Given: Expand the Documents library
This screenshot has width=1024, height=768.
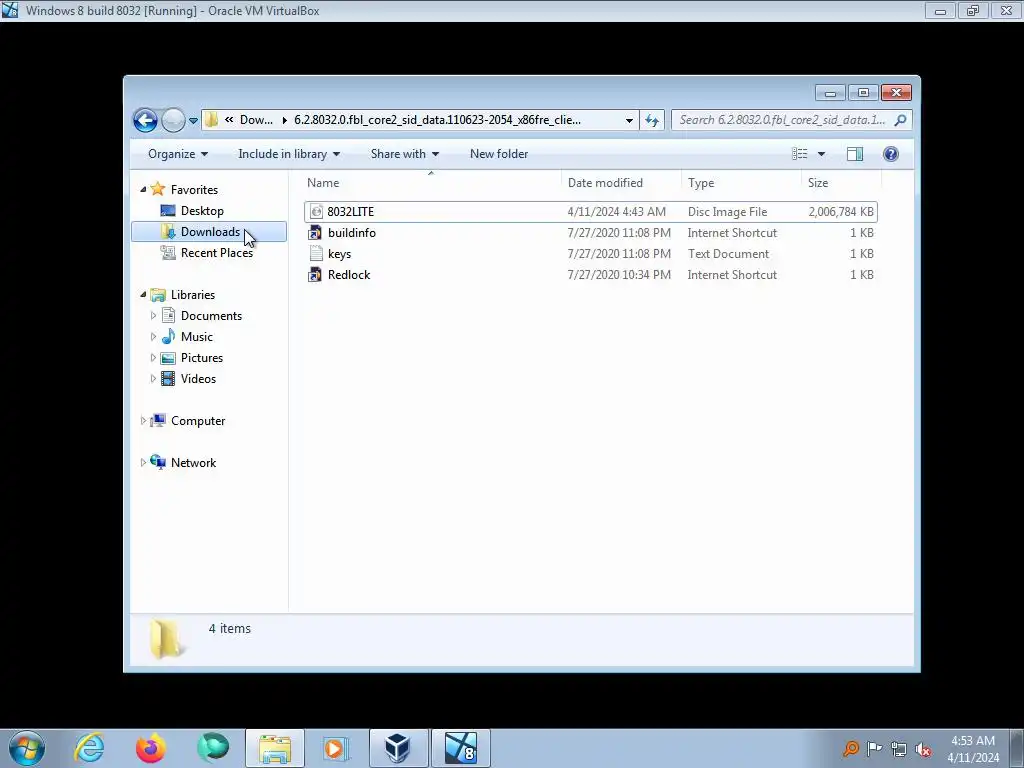Looking at the screenshot, I should [x=153, y=315].
